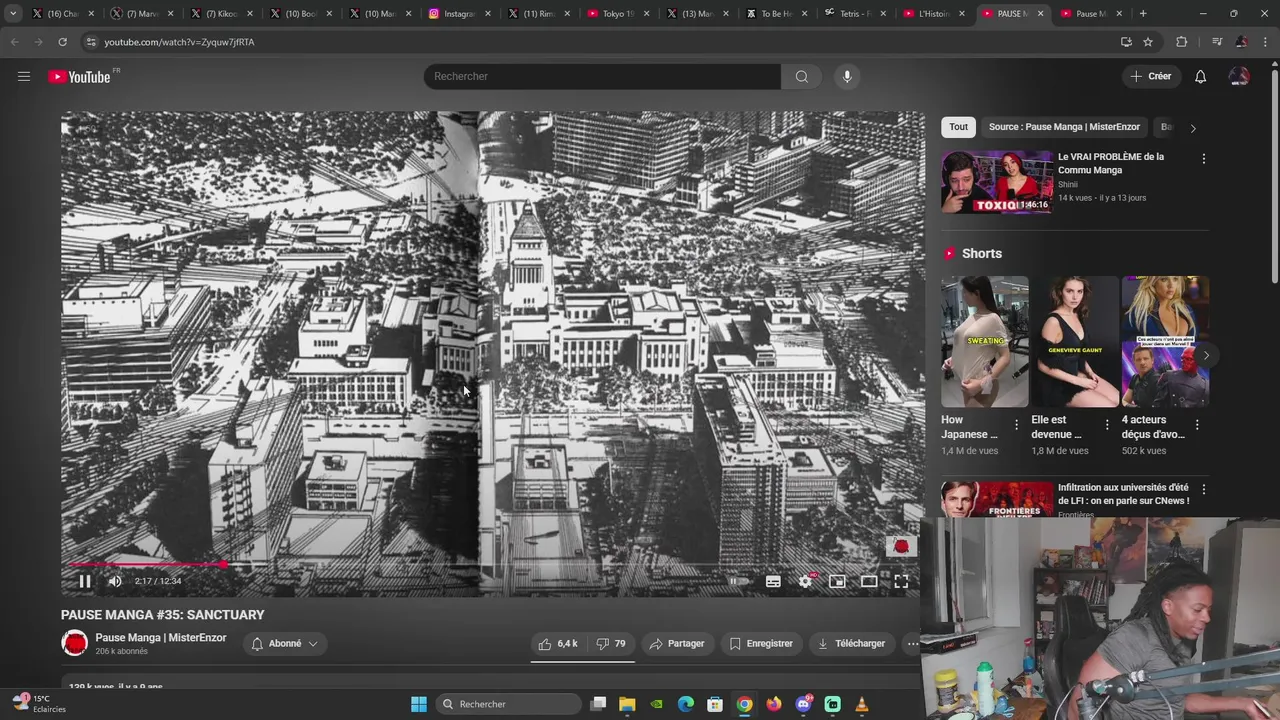This screenshot has width=1280, height=720.
Task: Open options for Infiltration aux universités video
Action: point(1203,490)
